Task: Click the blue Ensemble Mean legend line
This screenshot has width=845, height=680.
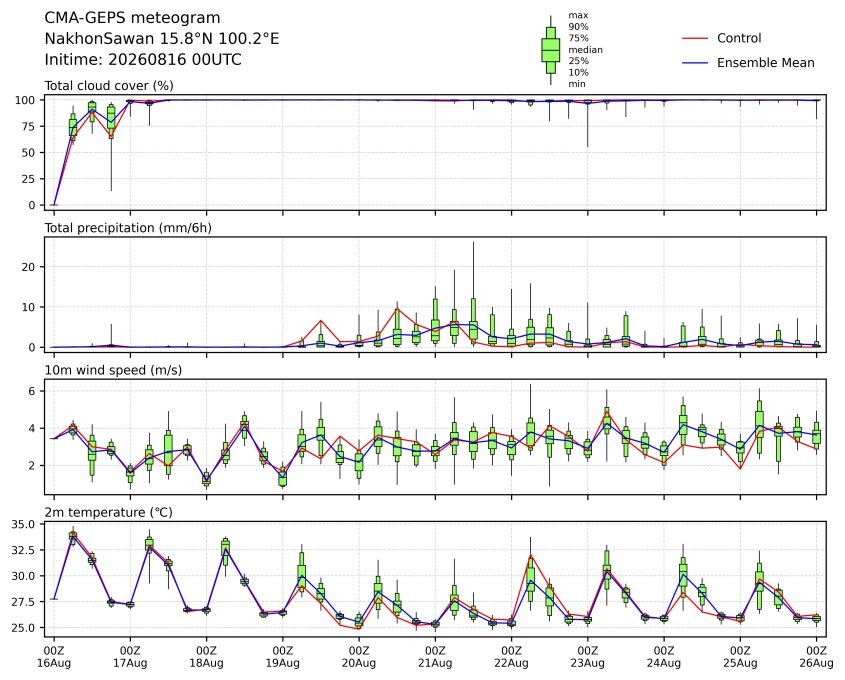Action: (x=695, y=63)
